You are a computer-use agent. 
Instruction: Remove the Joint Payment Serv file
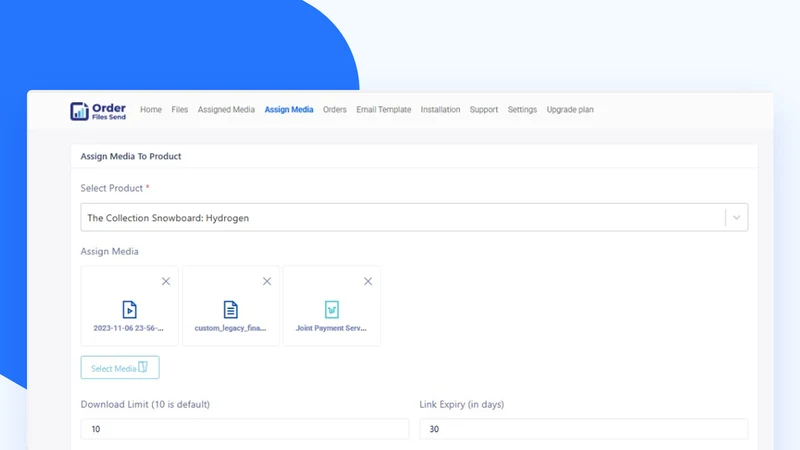[x=368, y=281]
